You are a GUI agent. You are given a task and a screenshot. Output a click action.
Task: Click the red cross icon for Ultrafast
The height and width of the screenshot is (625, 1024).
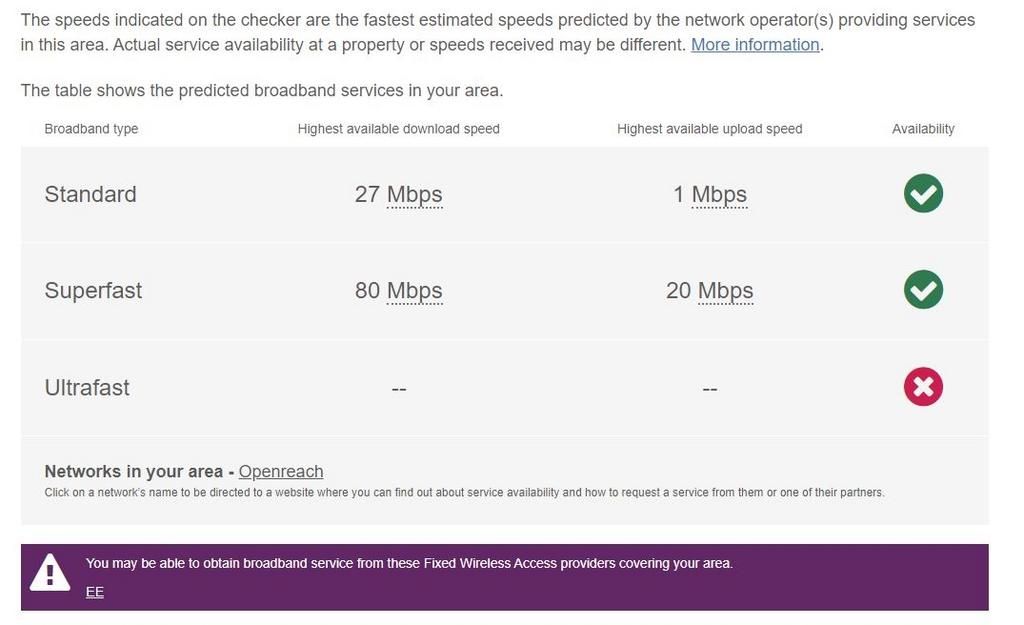923,387
